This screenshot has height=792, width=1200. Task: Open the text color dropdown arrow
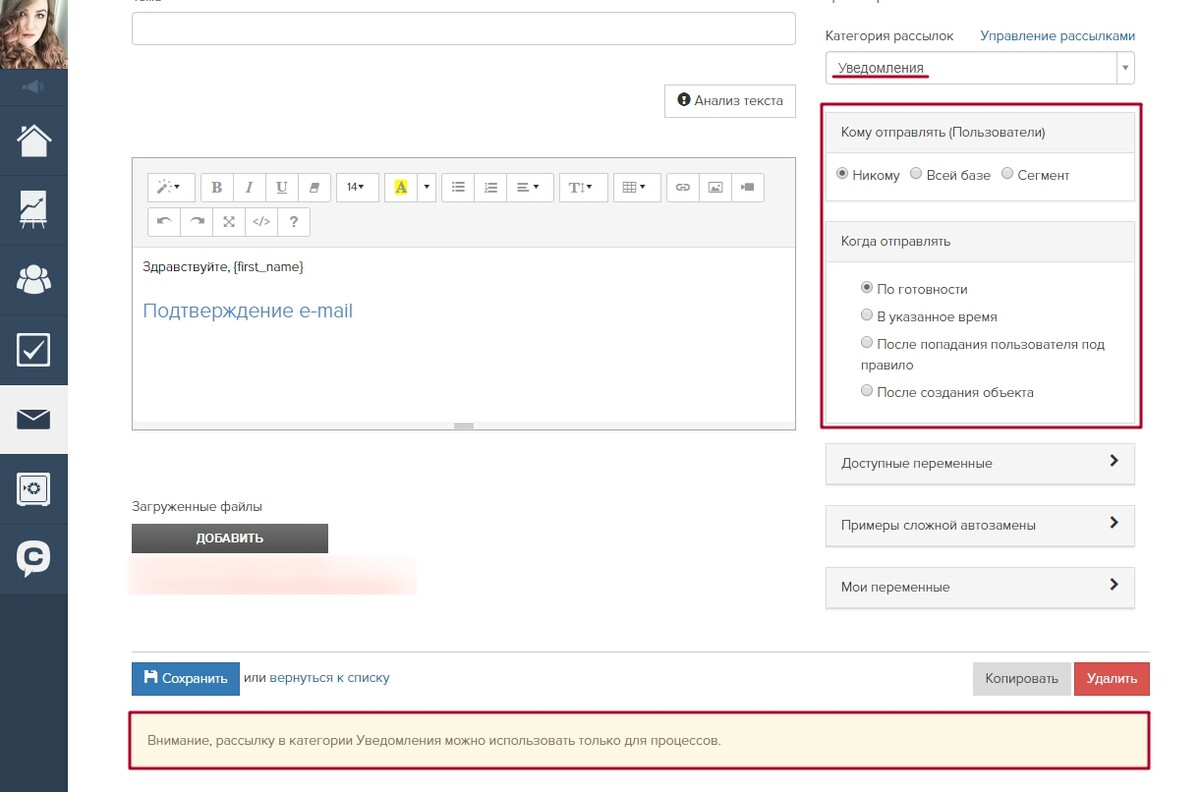pyautogui.click(x=427, y=187)
